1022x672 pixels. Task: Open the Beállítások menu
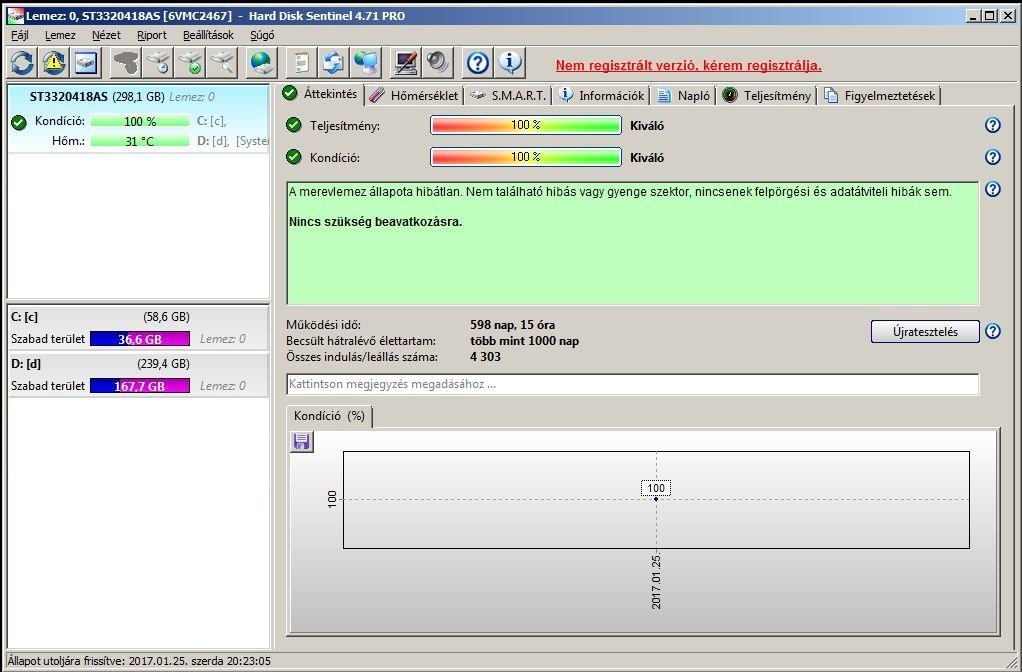pos(208,35)
